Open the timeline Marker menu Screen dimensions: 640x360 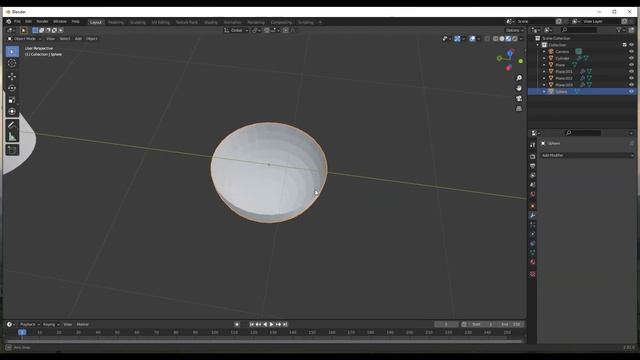(x=82, y=324)
